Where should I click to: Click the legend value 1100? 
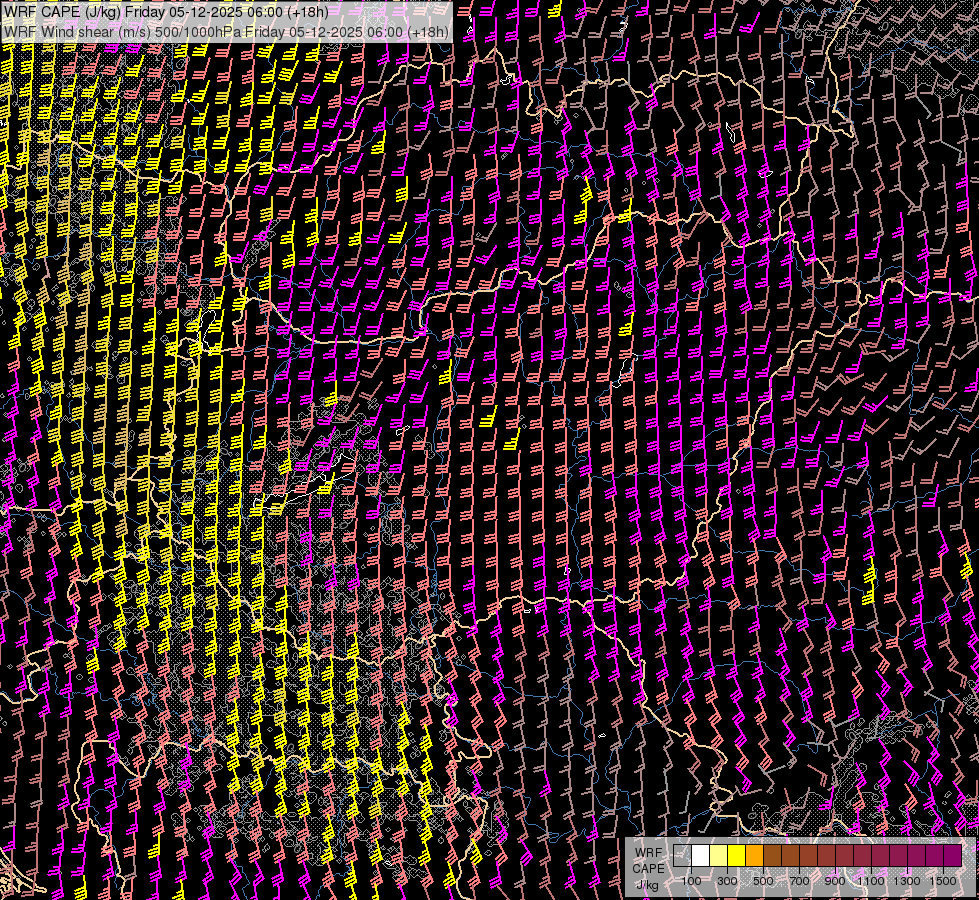click(870, 881)
